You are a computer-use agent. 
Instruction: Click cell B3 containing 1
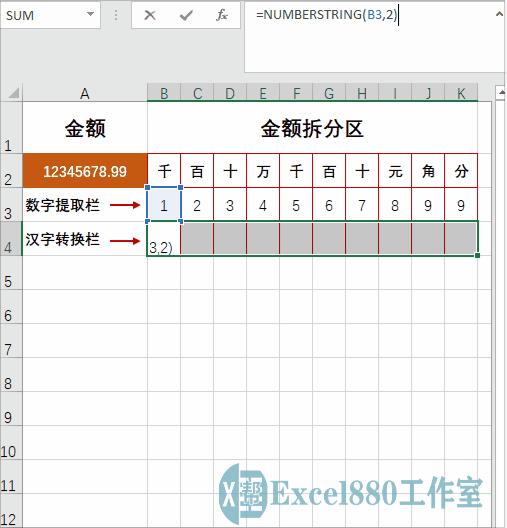click(164, 205)
